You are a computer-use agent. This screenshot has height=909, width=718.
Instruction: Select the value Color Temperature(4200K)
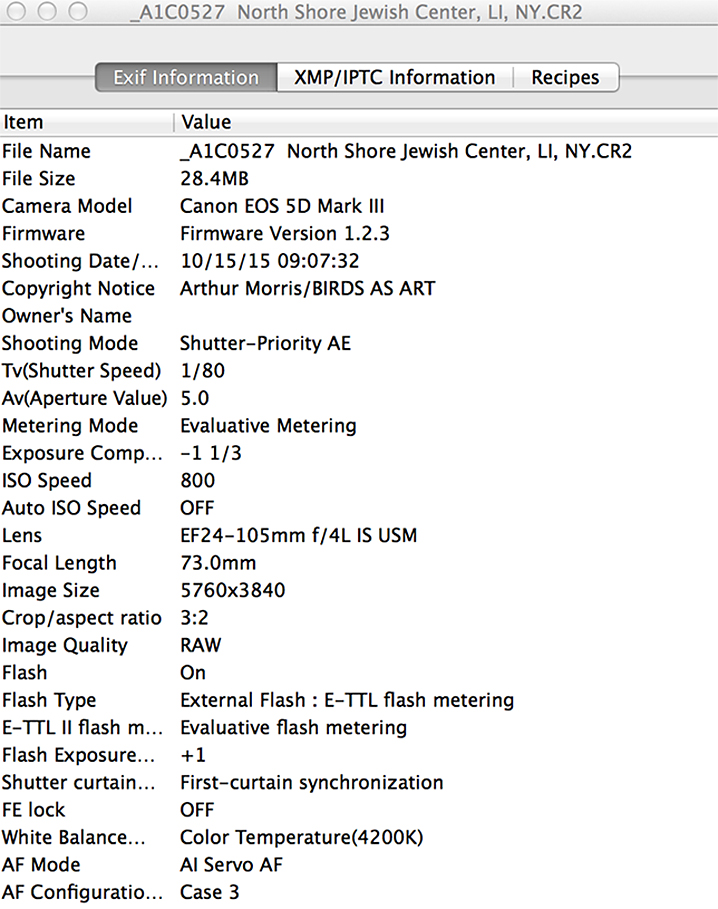coord(302,838)
